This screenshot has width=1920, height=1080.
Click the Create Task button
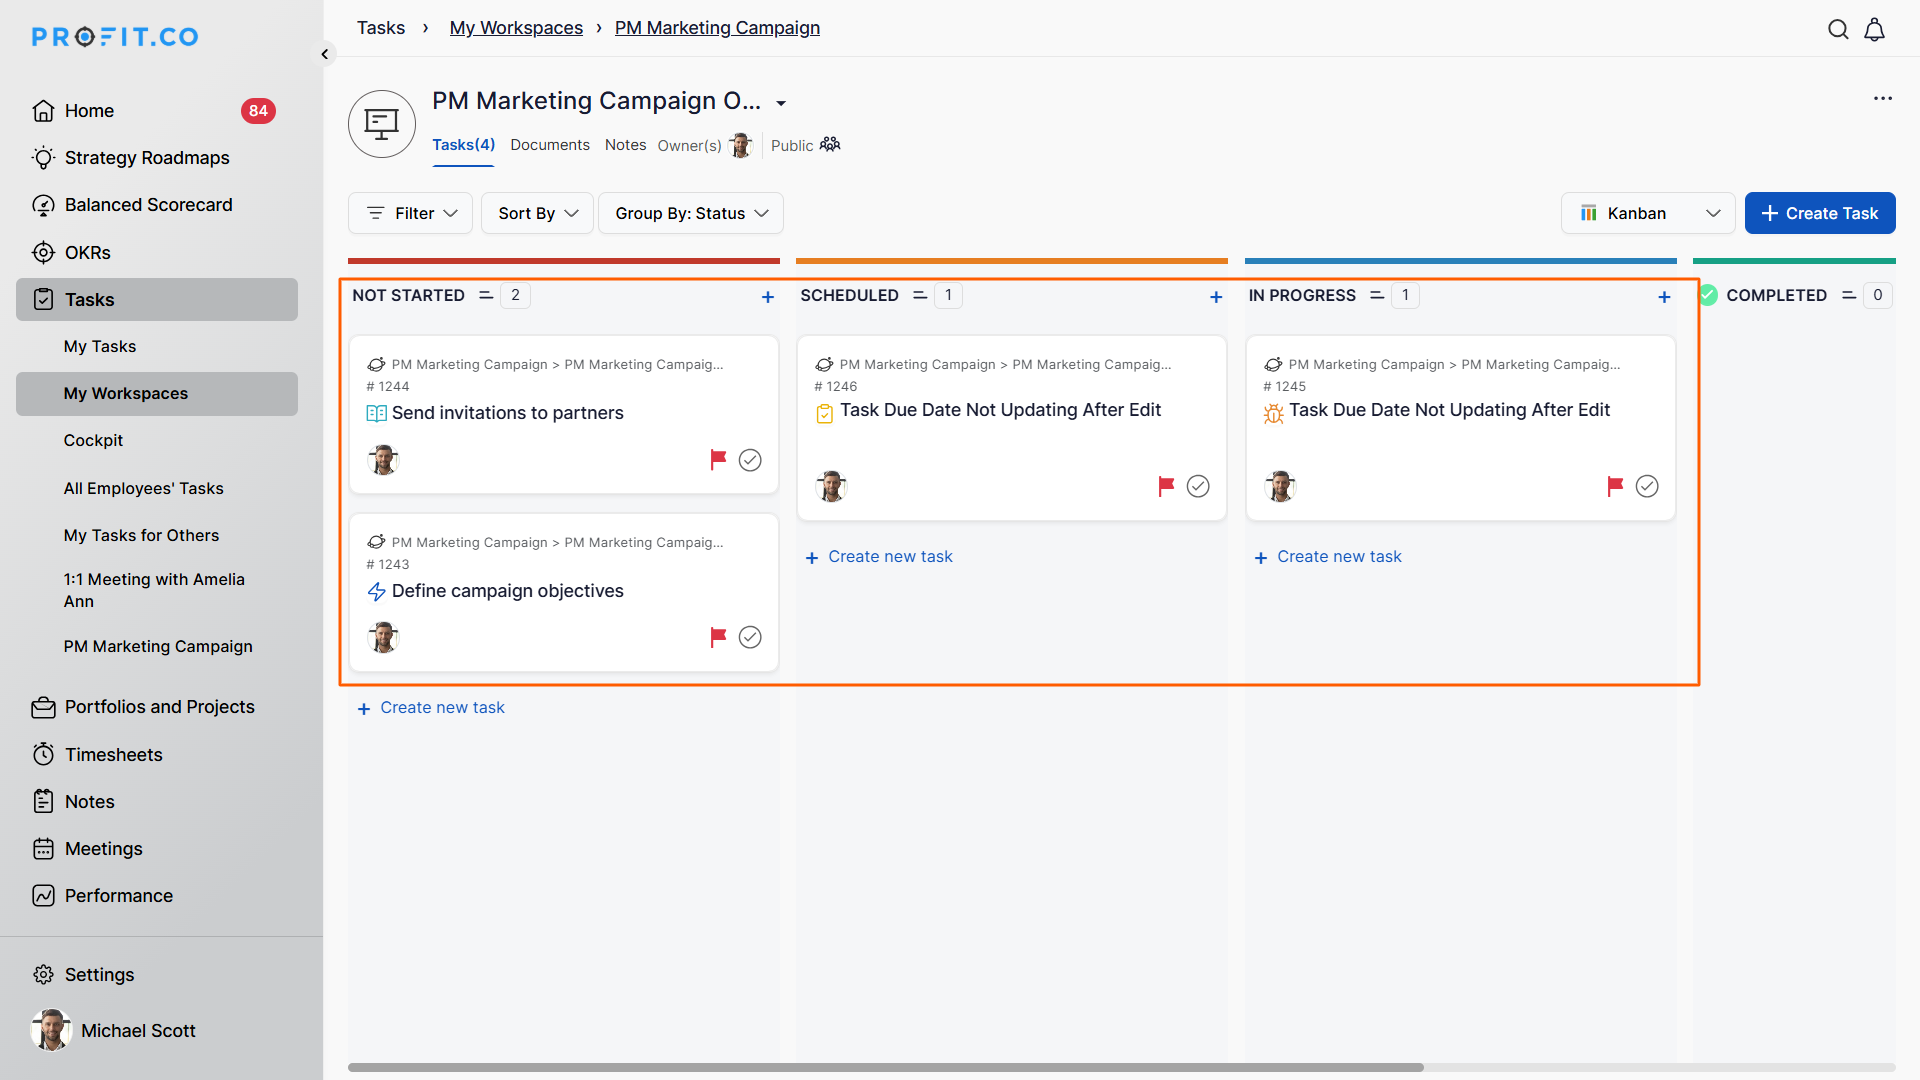coord(1819,213)
